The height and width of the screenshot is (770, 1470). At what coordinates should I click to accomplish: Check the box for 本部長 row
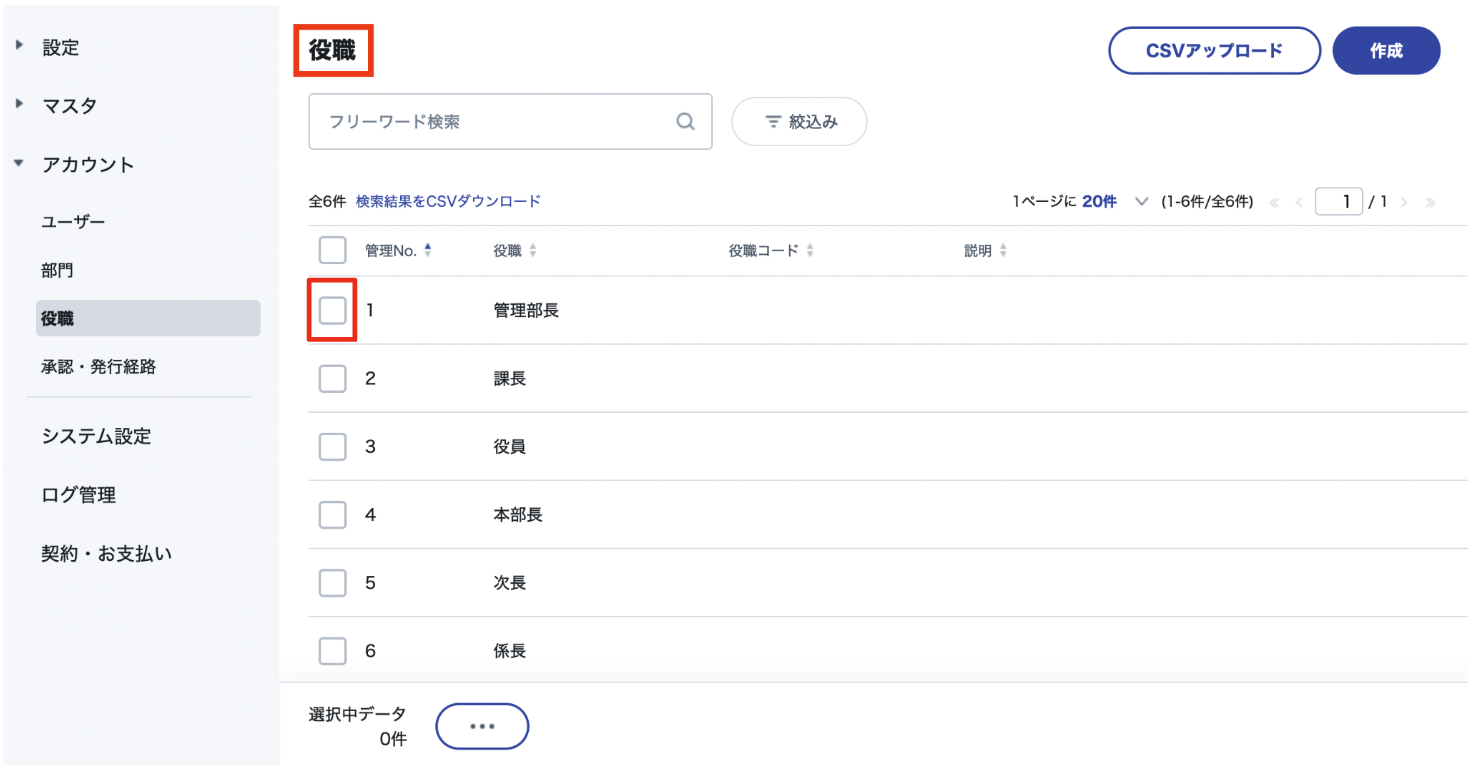click(332, 515)
